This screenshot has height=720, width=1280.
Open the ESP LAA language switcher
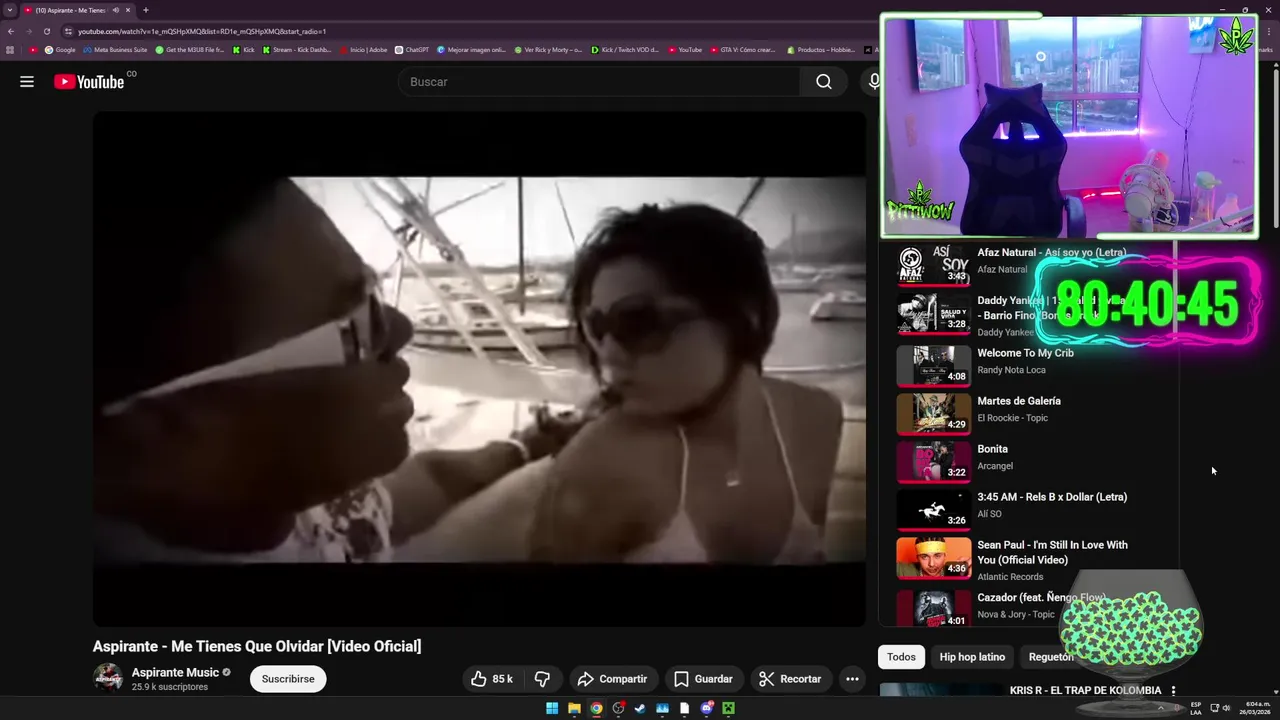coord(1196,708)
